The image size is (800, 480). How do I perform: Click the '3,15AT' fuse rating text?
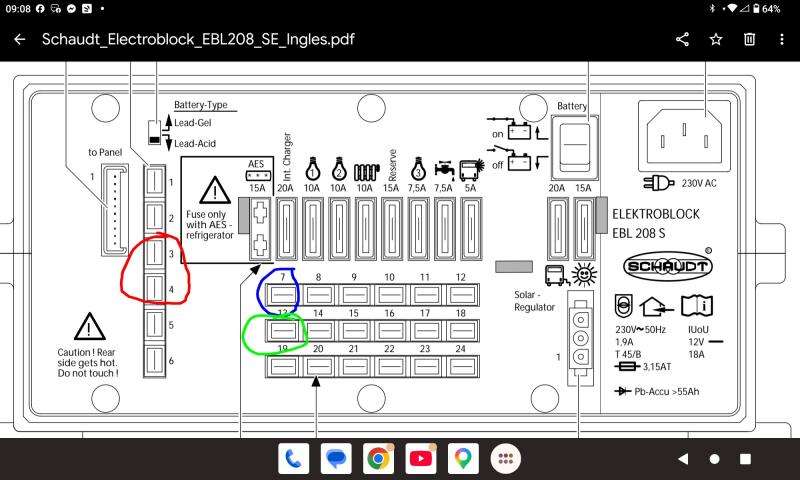click(657, 366)
